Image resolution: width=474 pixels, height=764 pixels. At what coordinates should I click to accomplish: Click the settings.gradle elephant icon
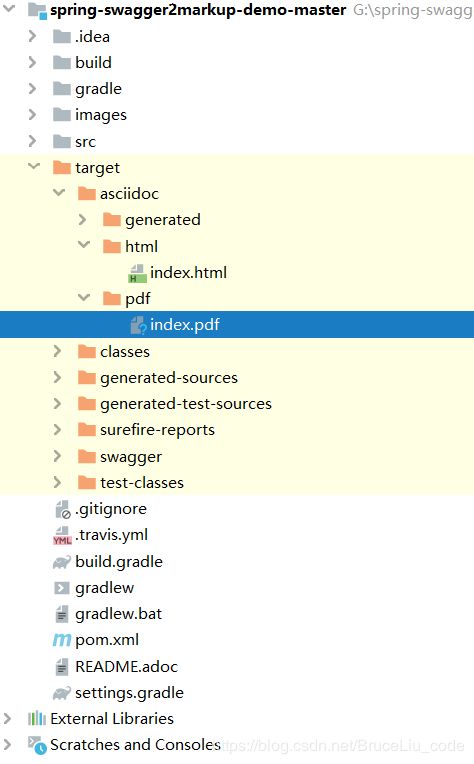pos(62,693)
